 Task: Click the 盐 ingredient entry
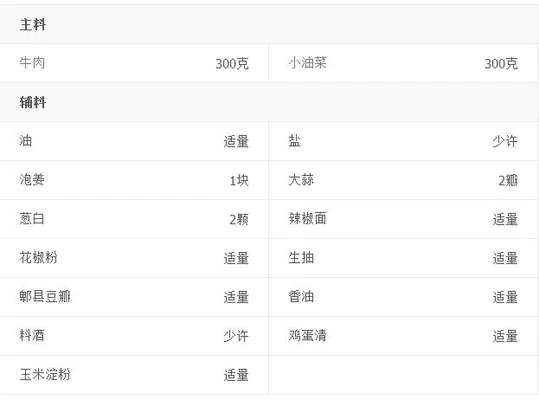pos(295,141)
